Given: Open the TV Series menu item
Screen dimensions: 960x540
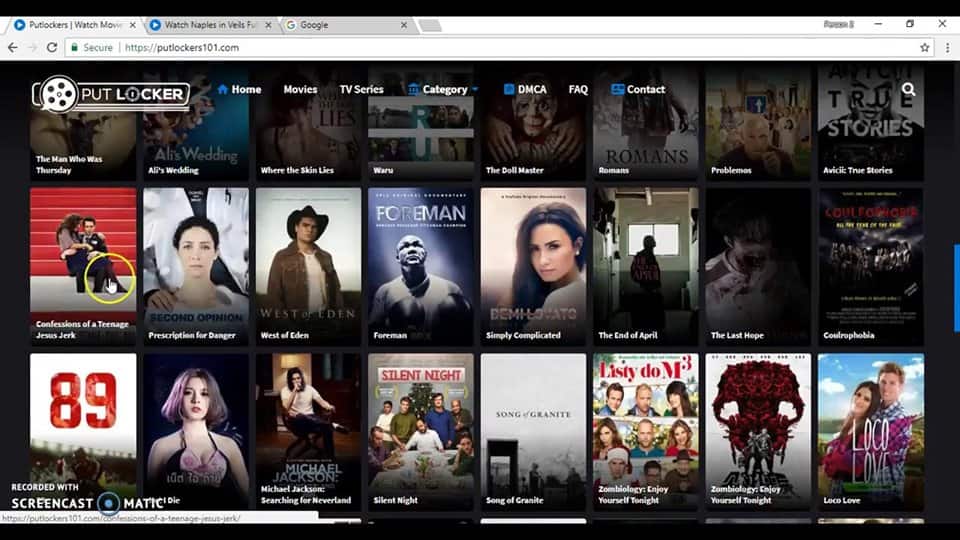Looking at the screenshot, I should (x=361, y=89).
